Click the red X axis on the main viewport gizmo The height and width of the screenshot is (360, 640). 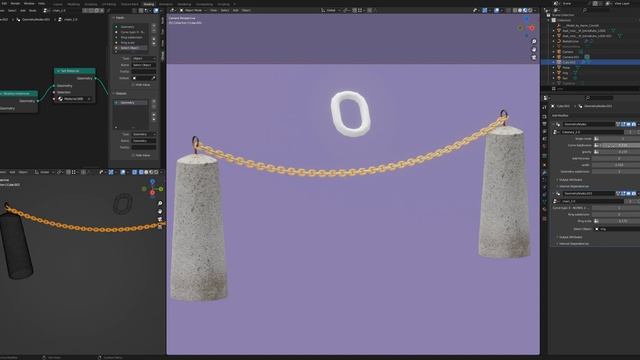click(x=532, y=28)
